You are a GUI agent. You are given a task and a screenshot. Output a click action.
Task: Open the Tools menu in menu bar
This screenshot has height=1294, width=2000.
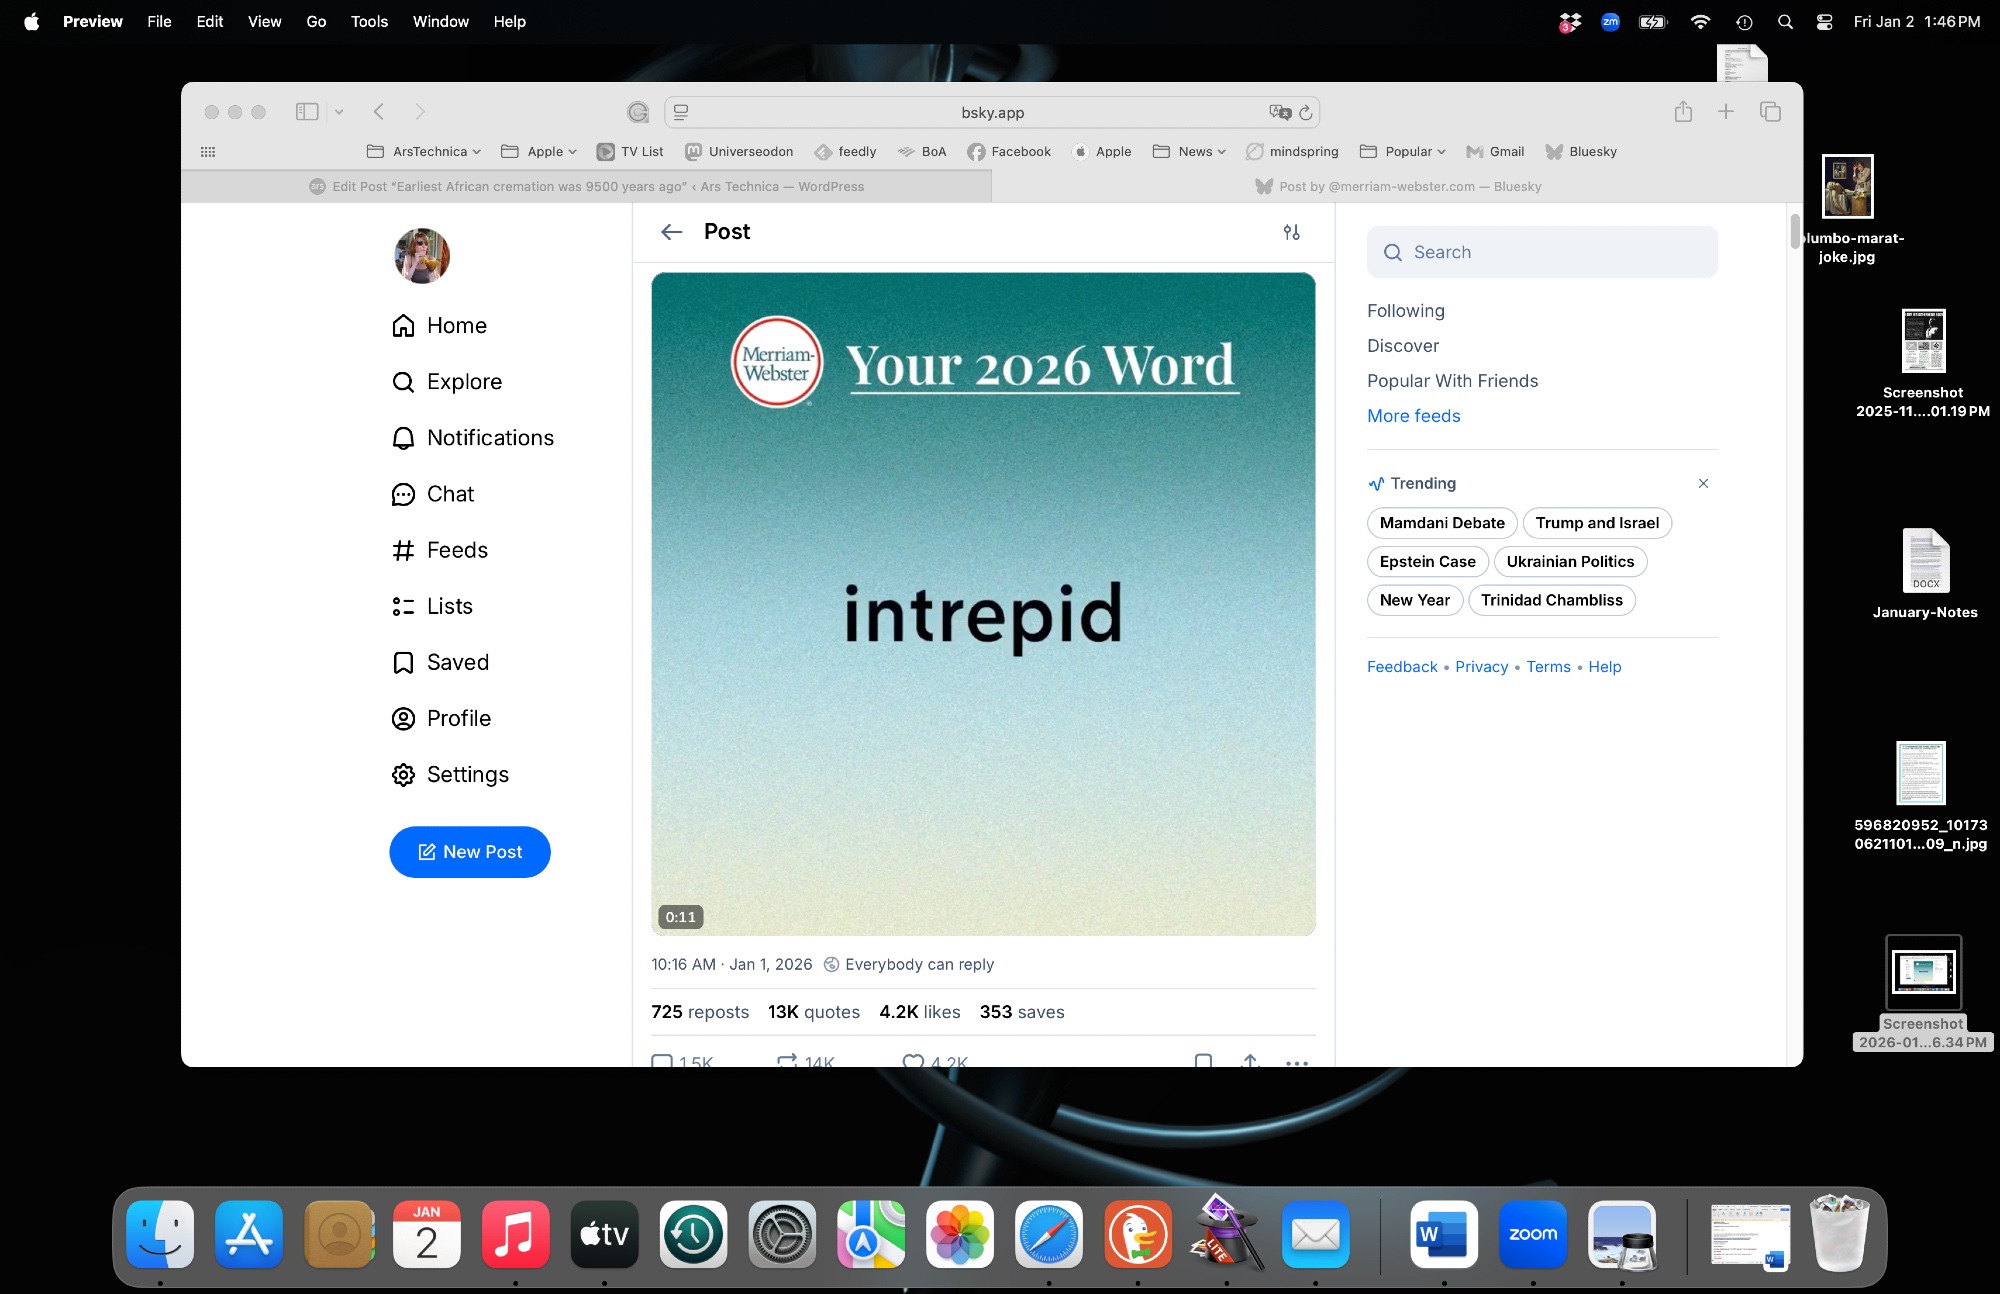tap(369, 21)
